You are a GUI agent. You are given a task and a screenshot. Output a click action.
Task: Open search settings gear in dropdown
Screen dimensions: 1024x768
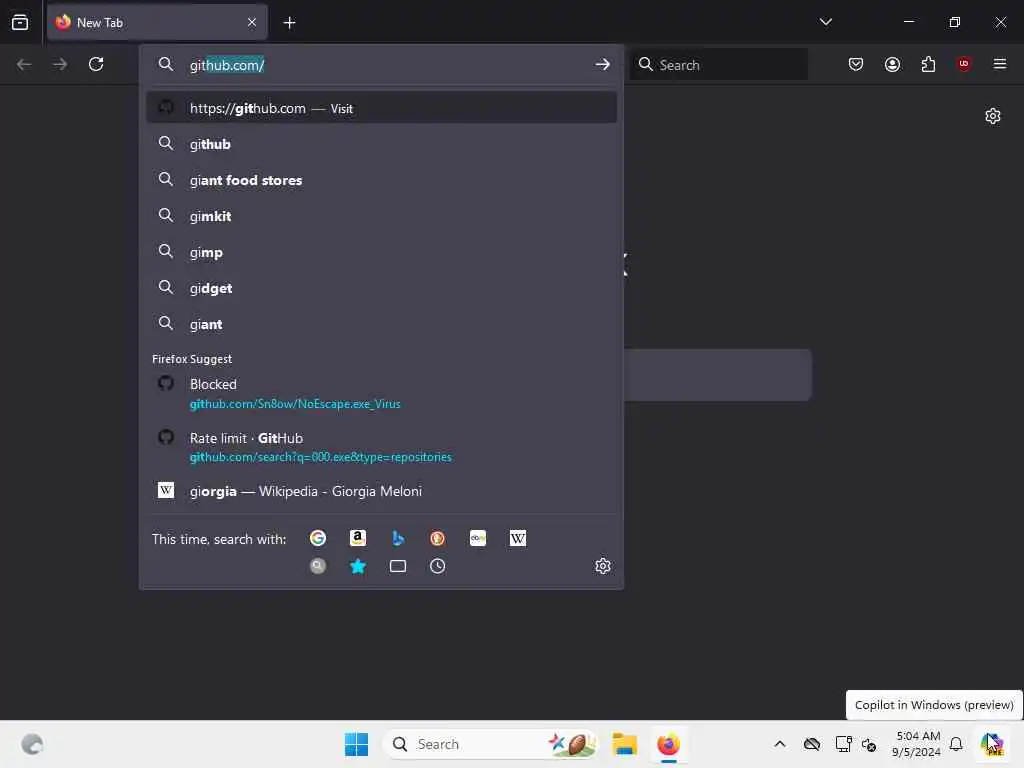[x=603, y=566]
